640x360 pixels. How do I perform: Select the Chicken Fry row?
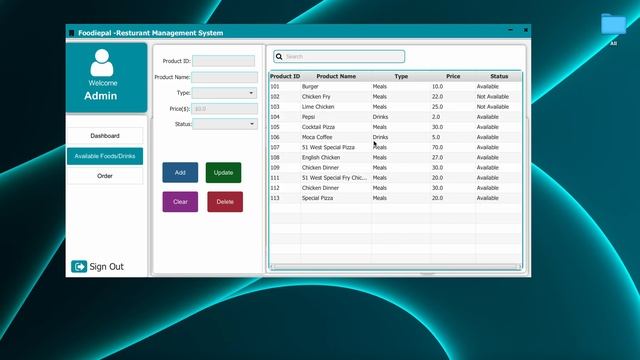point(396,97)
